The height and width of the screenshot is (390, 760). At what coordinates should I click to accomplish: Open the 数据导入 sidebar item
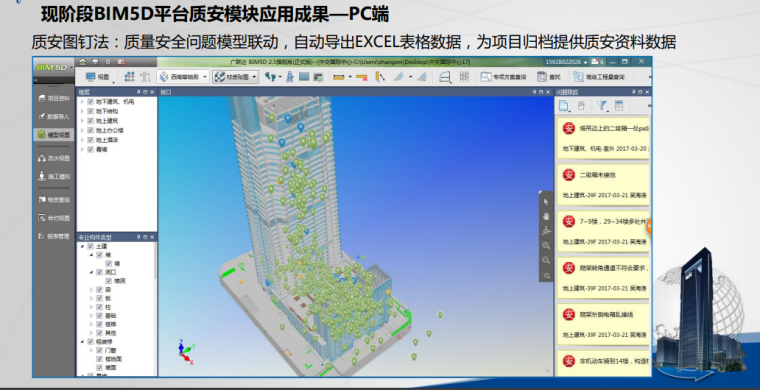tap(54, 117)
